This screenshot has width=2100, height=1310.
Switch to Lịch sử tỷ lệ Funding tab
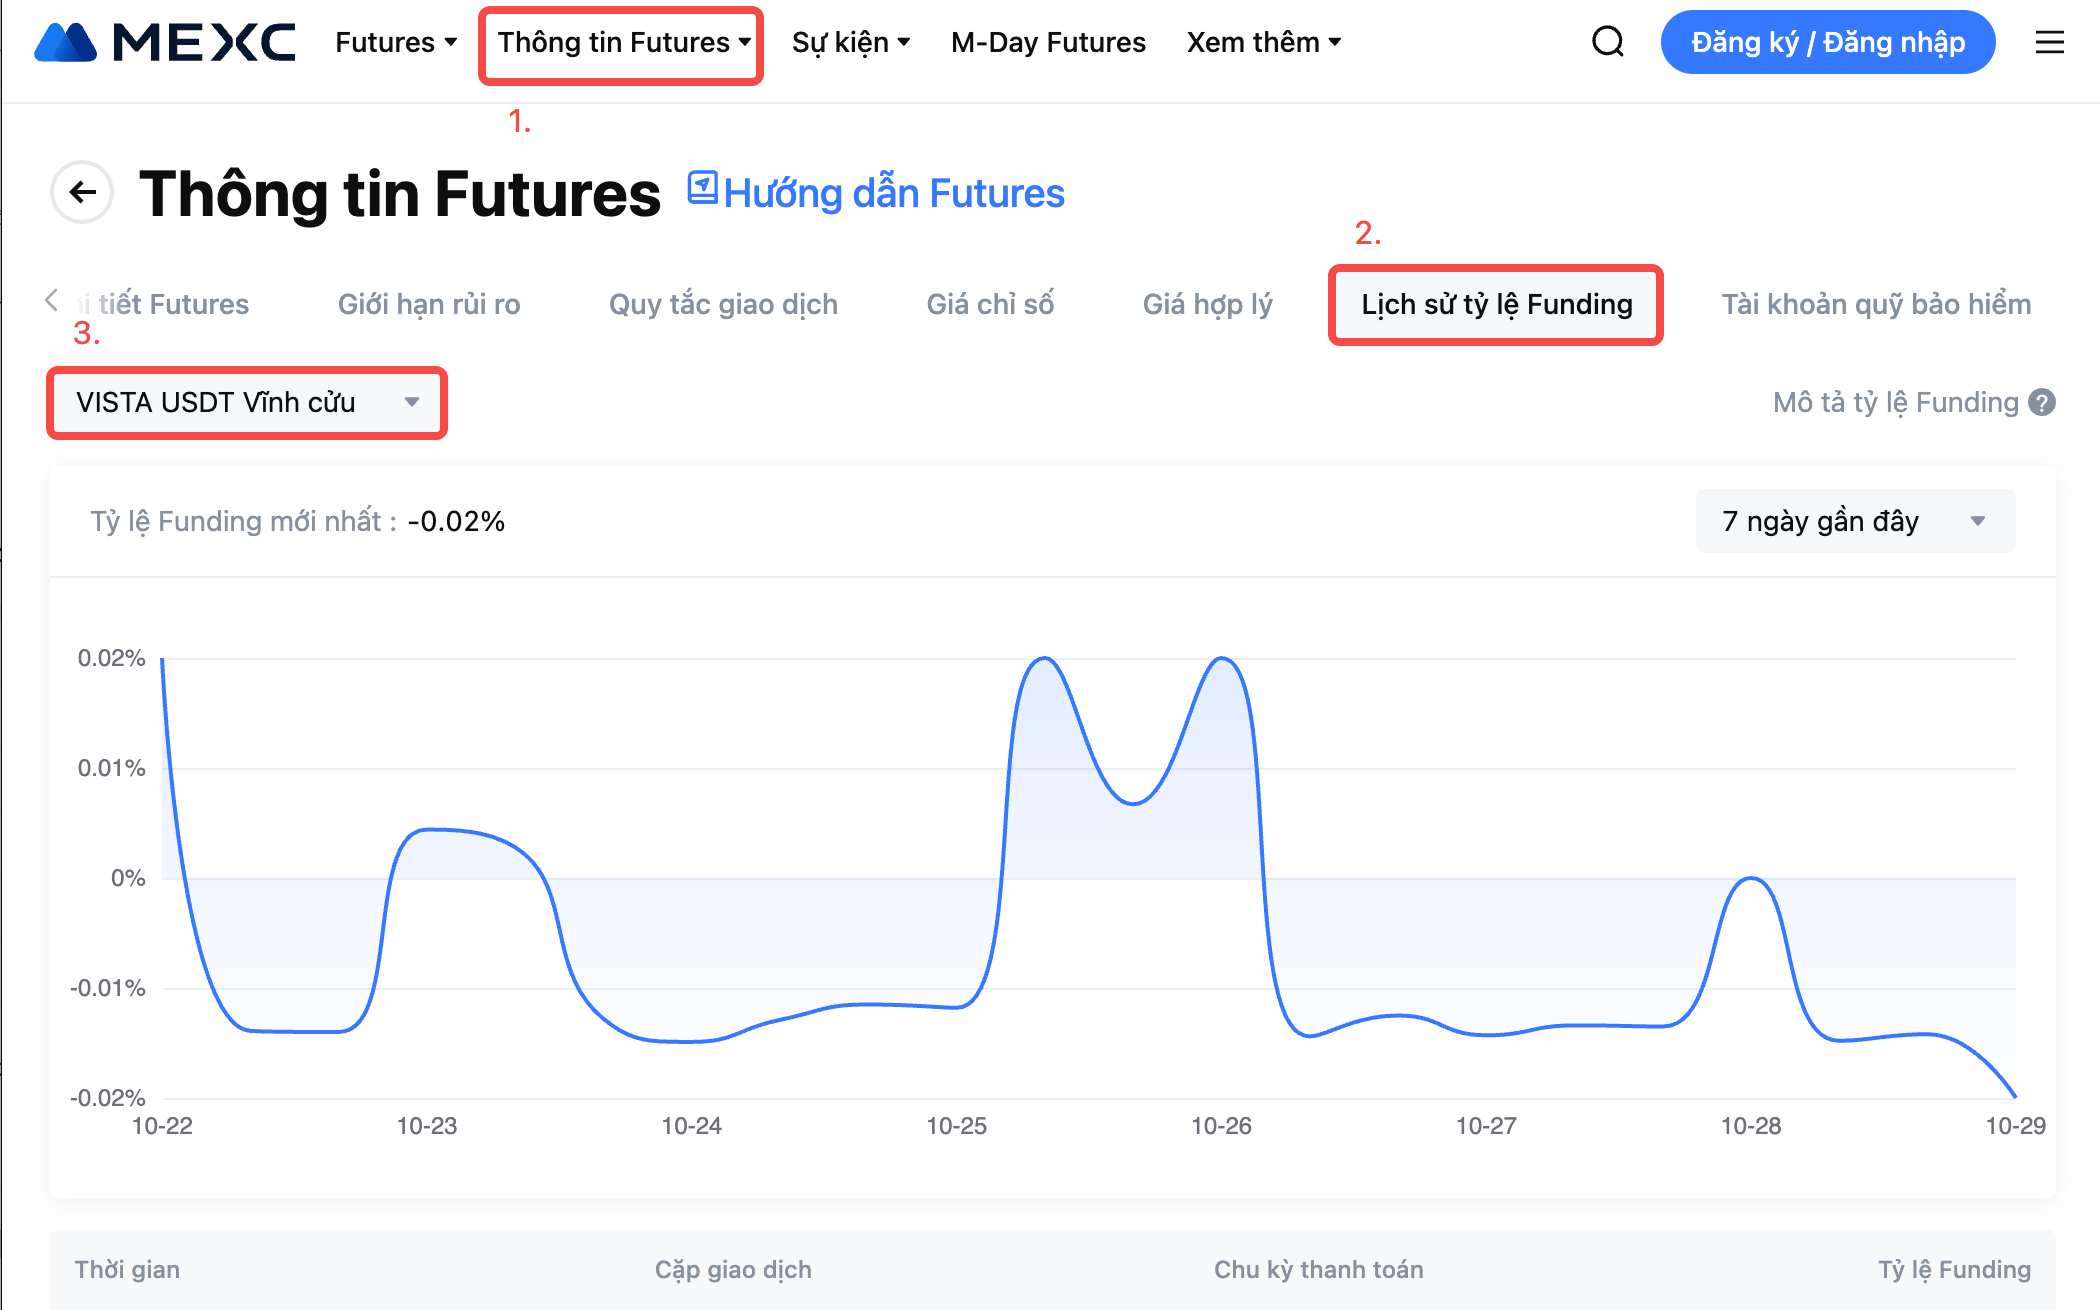tap(1496, 305)
